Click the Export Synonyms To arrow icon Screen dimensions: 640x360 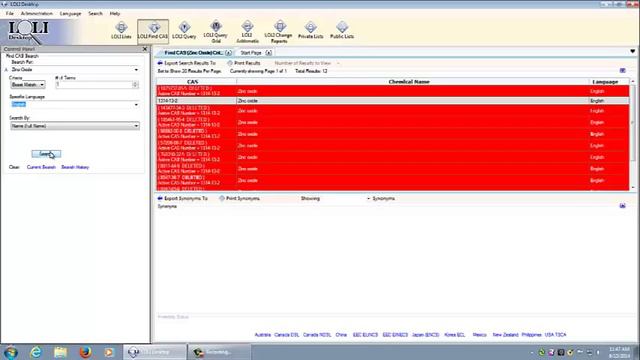160,198
